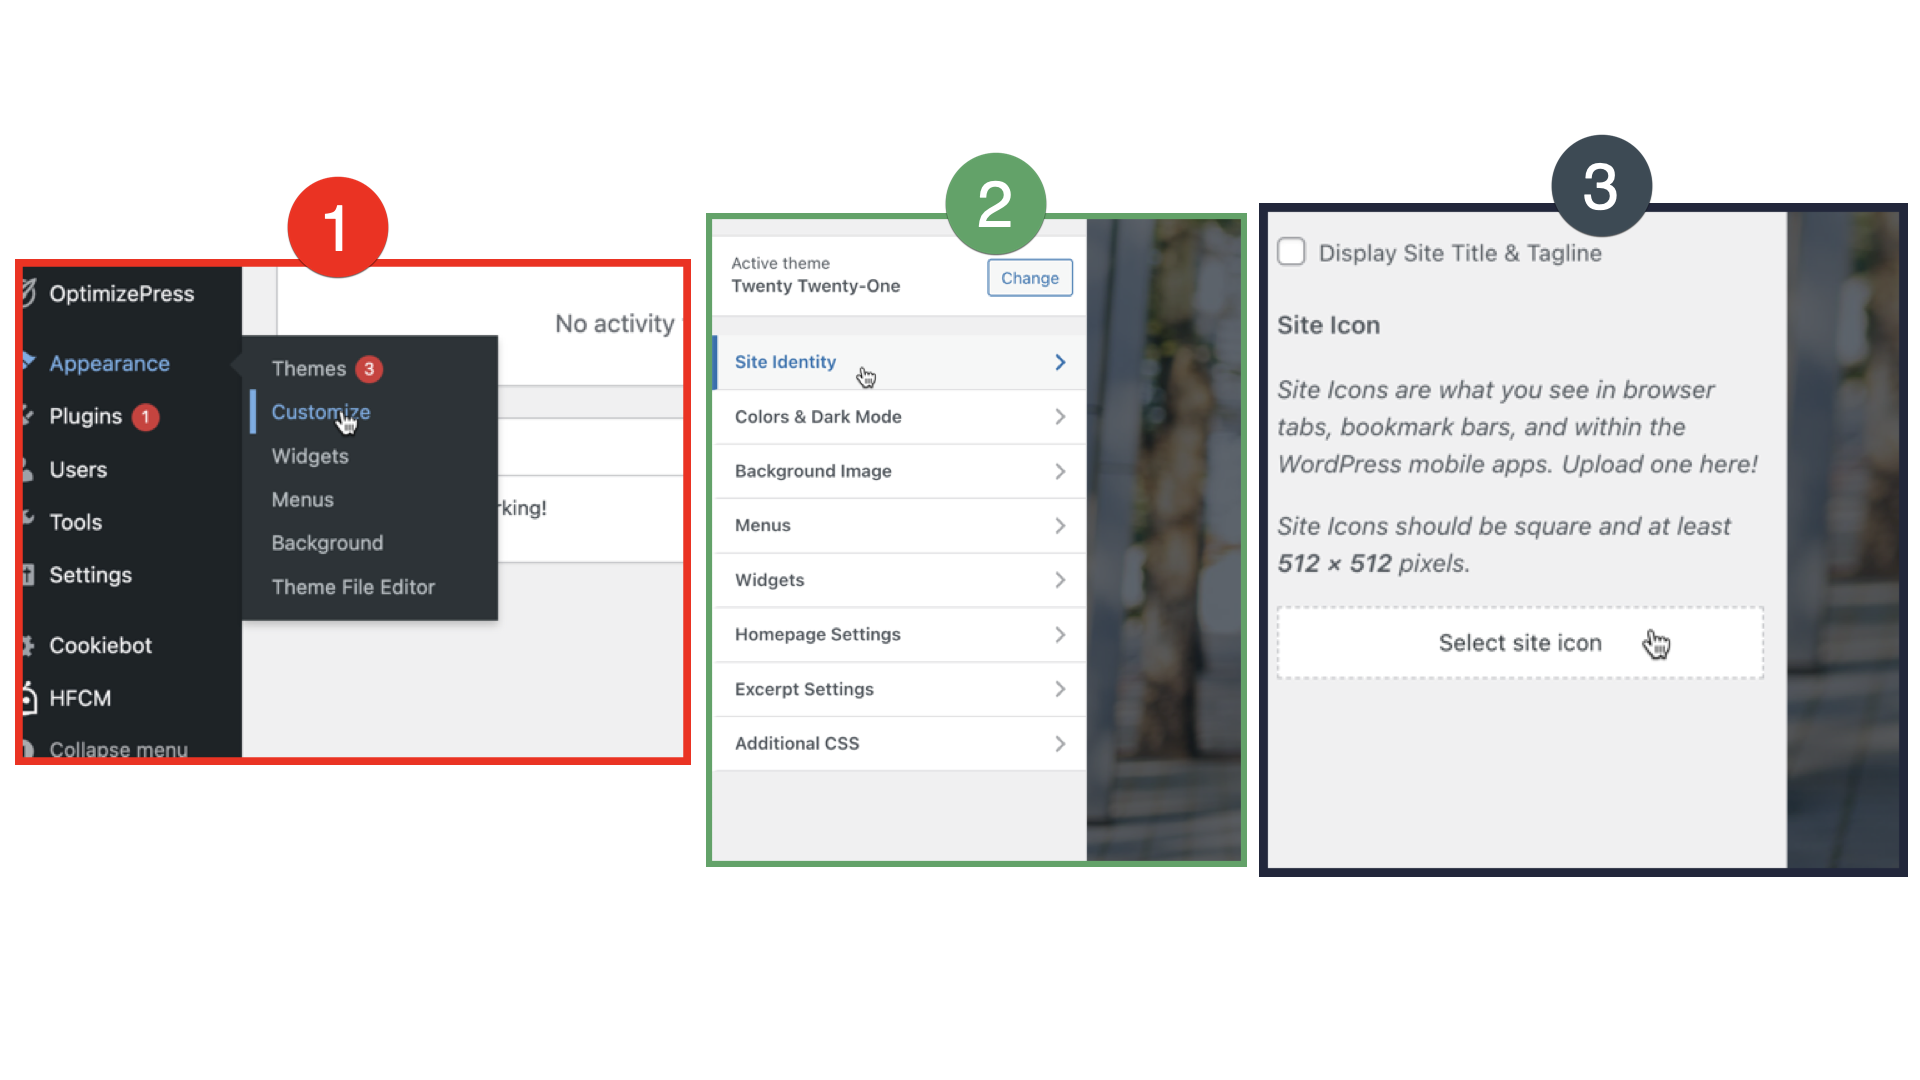This screenshot has width=1920, height=1080.
Task: Click the Background Image chevron
Action: click(1060, 471)
